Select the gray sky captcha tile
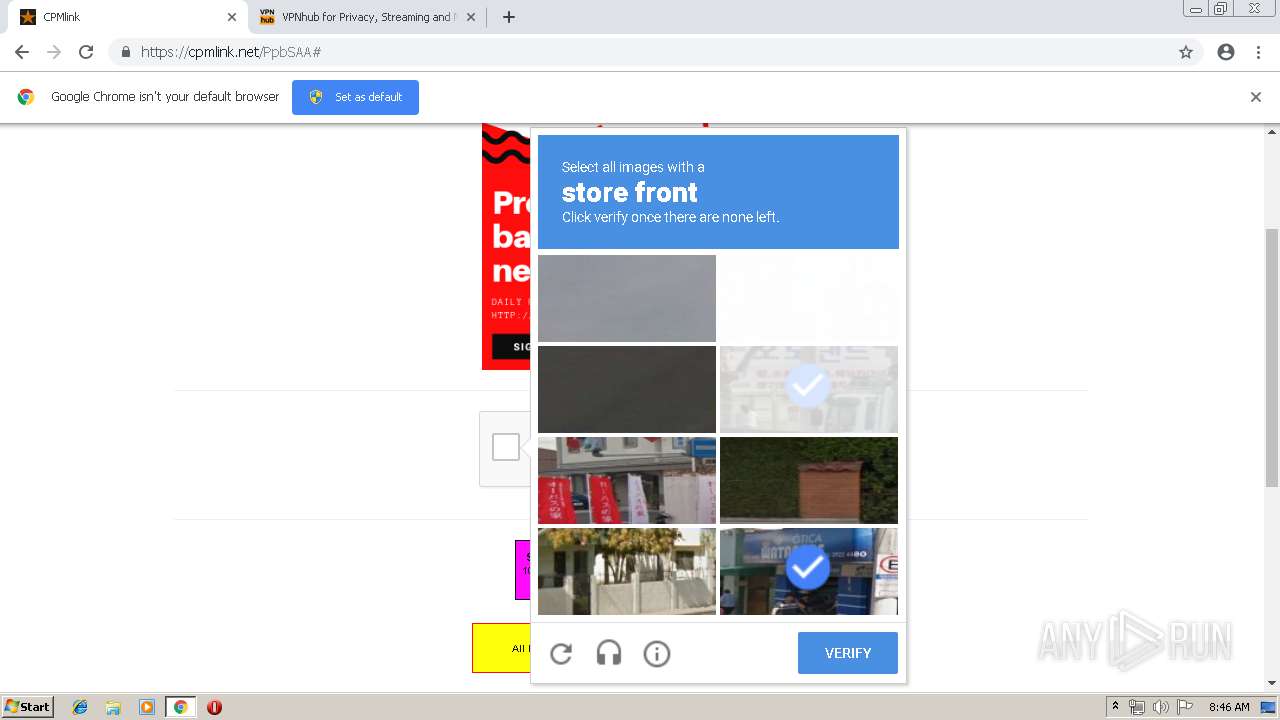Viewport: 1280px width, 720px height. 627,298
